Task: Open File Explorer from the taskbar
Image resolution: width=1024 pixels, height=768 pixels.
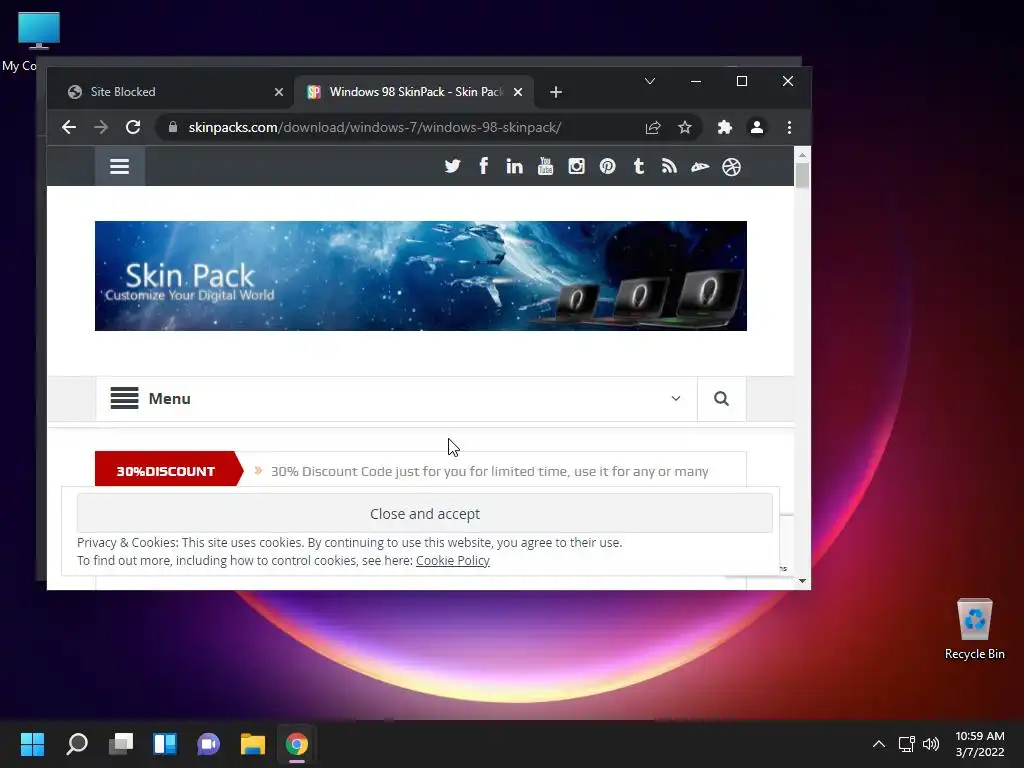Action: coord(253,744)
